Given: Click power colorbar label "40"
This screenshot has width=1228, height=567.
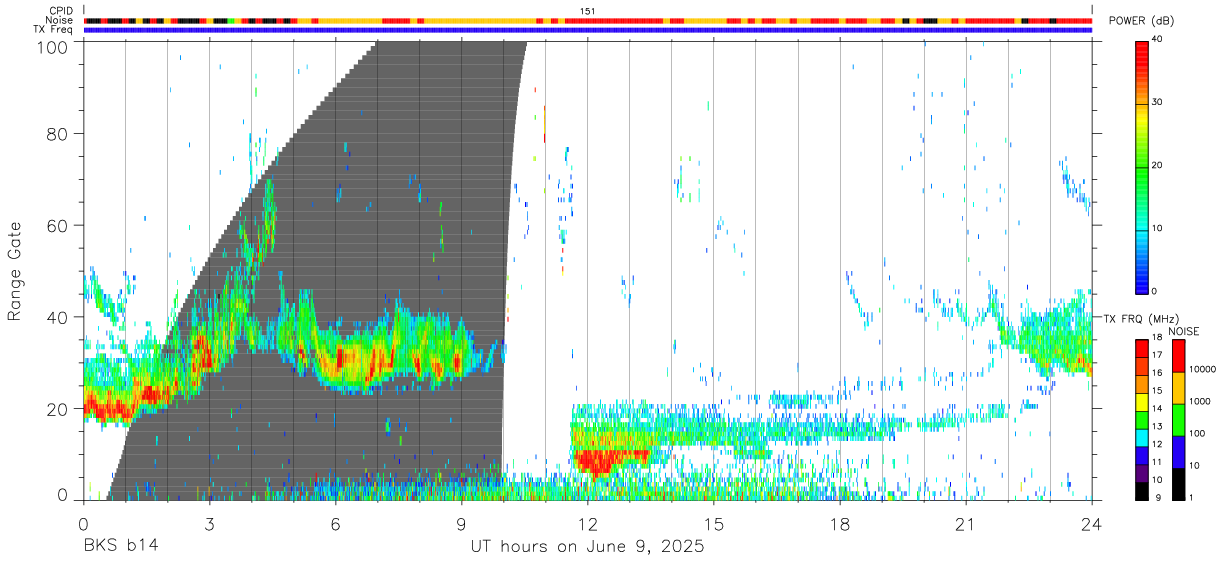Looking at the screenshot, I should [x=1159, y=41].
